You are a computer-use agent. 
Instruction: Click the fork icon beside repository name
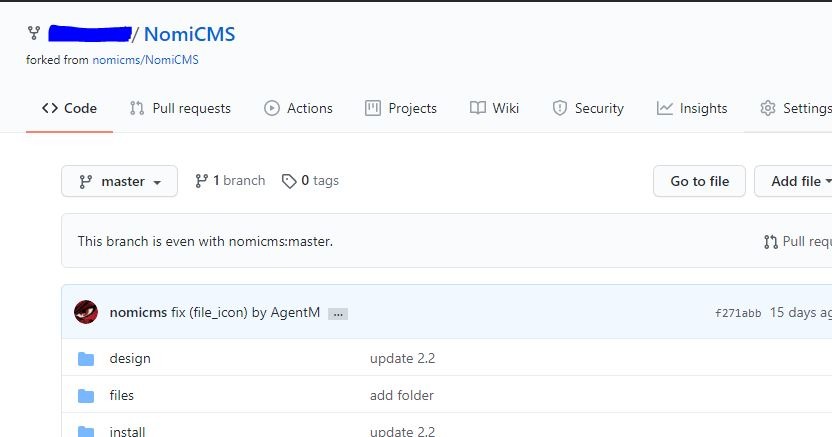tap(34, 34)
